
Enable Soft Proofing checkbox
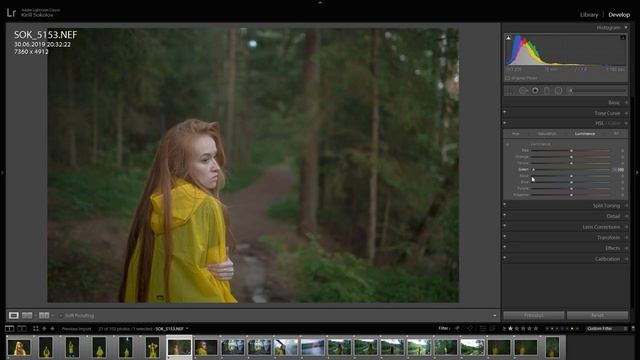click(61, 316)
